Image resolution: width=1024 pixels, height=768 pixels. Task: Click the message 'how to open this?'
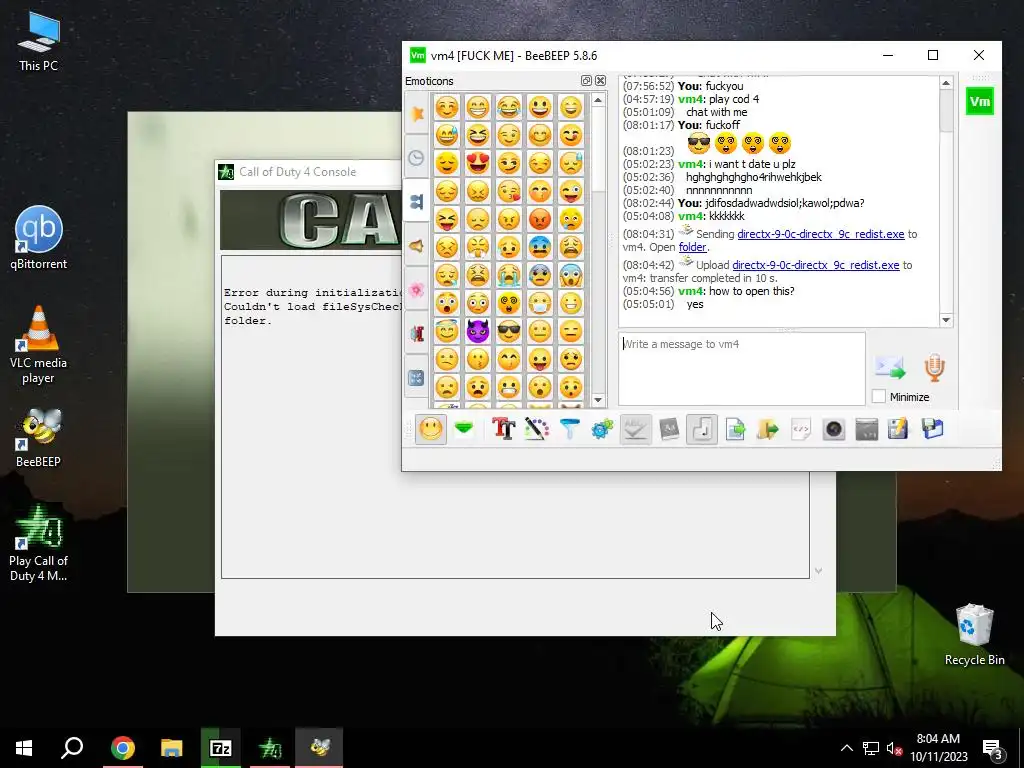pos(752,291)
